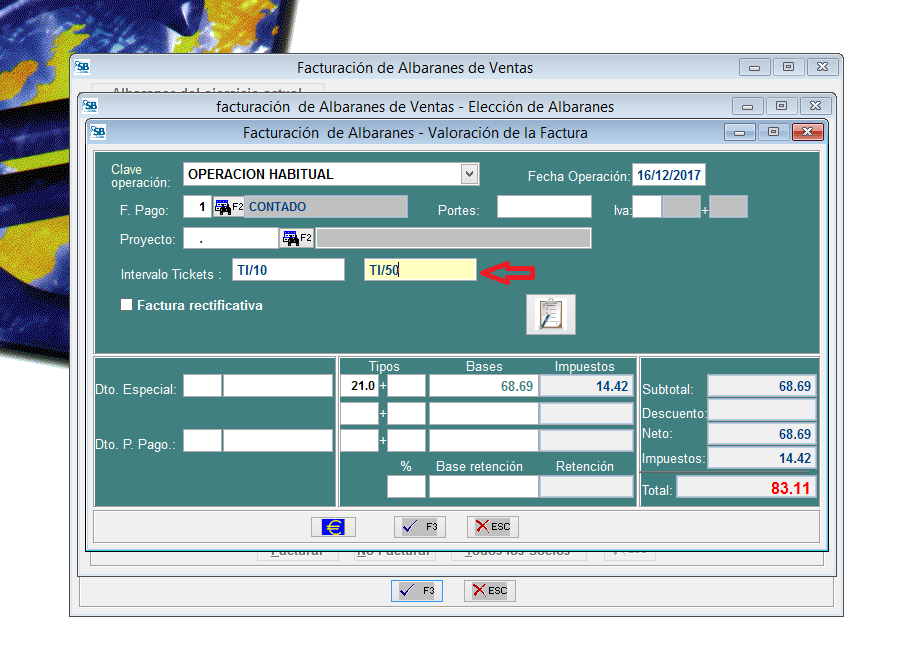Click the F. Pago code field
The image size is (913, 649).
(197, 207)
